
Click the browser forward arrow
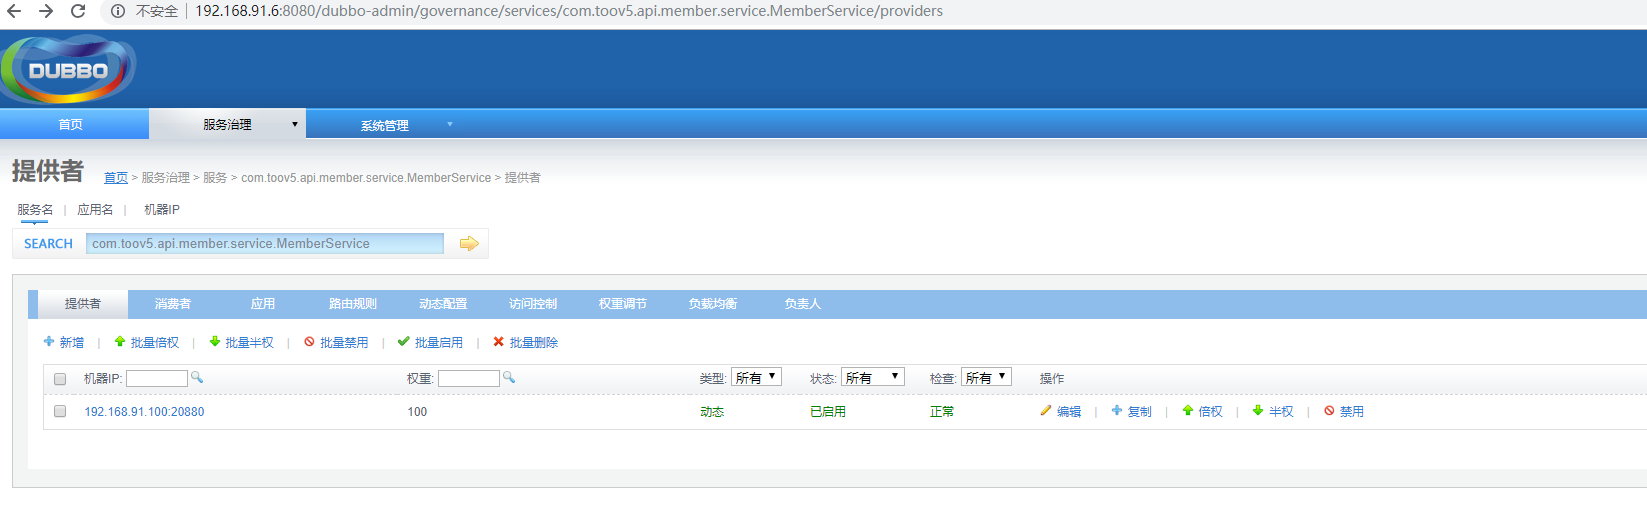pos(46,11)
